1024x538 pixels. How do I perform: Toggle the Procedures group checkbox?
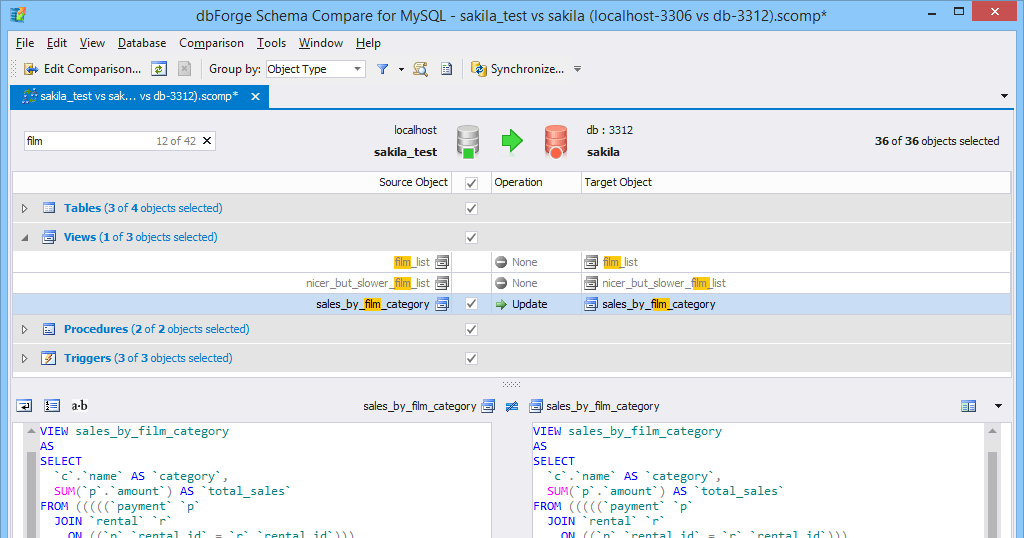click(x=471, y=329)
